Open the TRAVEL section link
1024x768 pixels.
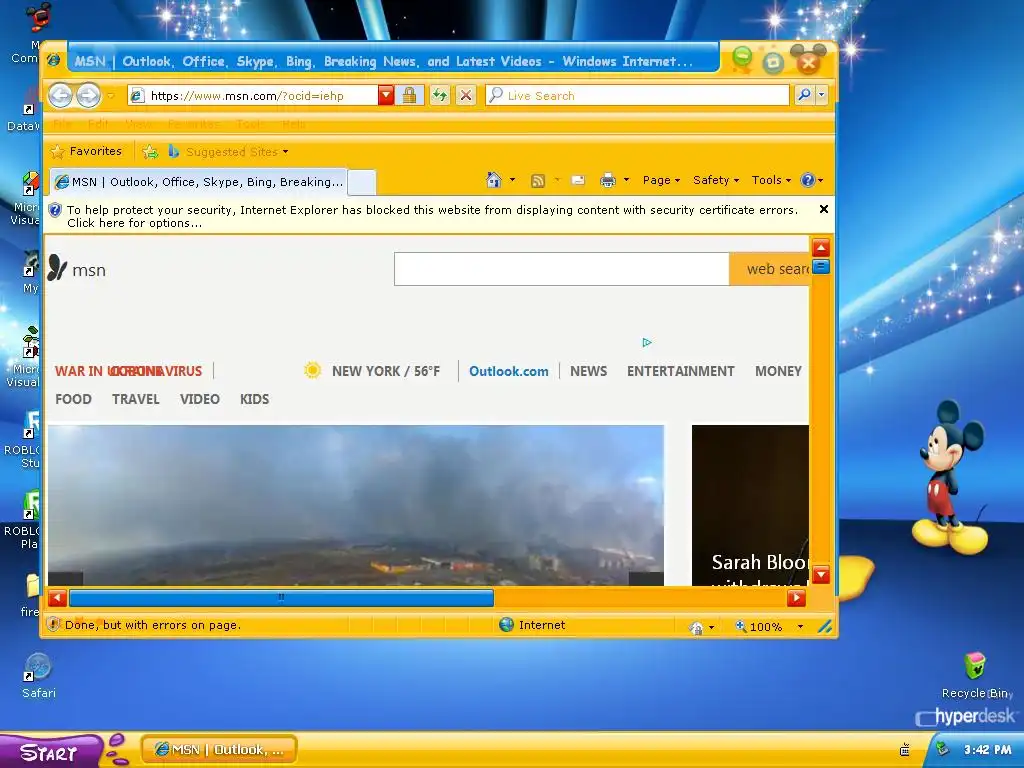tap(135, 399)
